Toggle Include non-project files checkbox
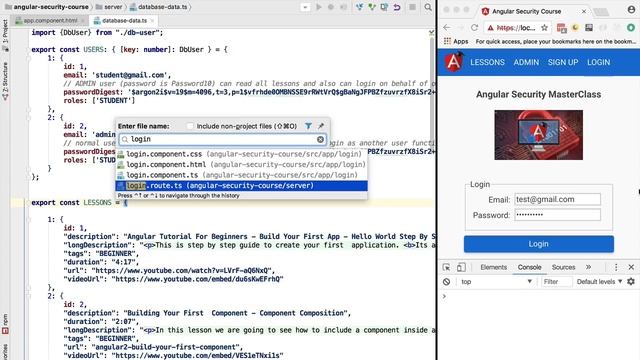The height and width of the screenshot is (360, 640). [190, 126]
